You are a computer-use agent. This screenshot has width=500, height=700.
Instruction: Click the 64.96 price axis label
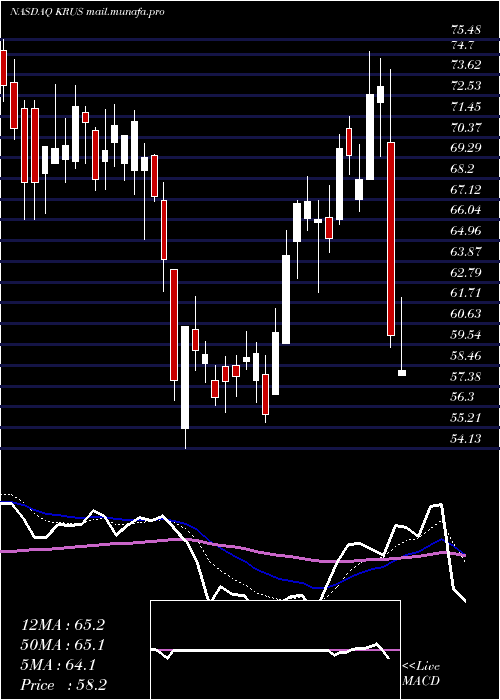(466, 231)
